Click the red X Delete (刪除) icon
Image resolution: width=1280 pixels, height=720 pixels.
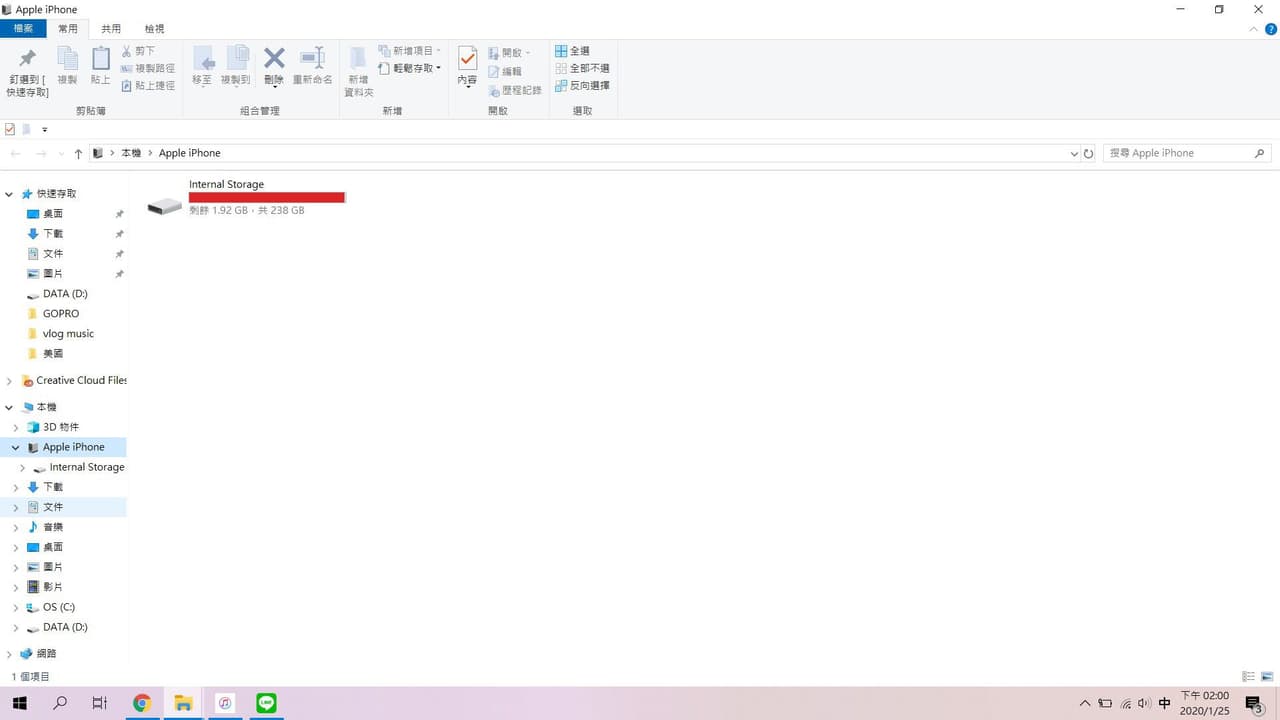274,66
